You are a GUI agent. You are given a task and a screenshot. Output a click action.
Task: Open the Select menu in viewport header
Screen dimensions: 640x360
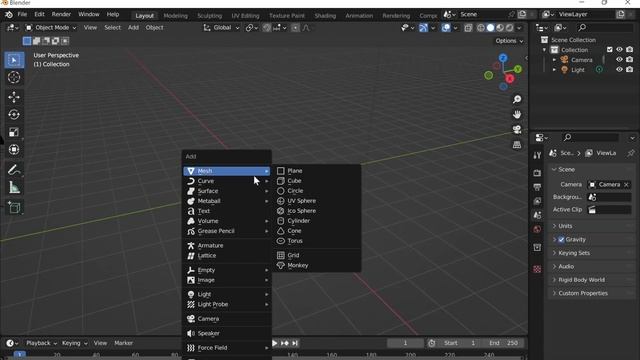tap(112, 28)
